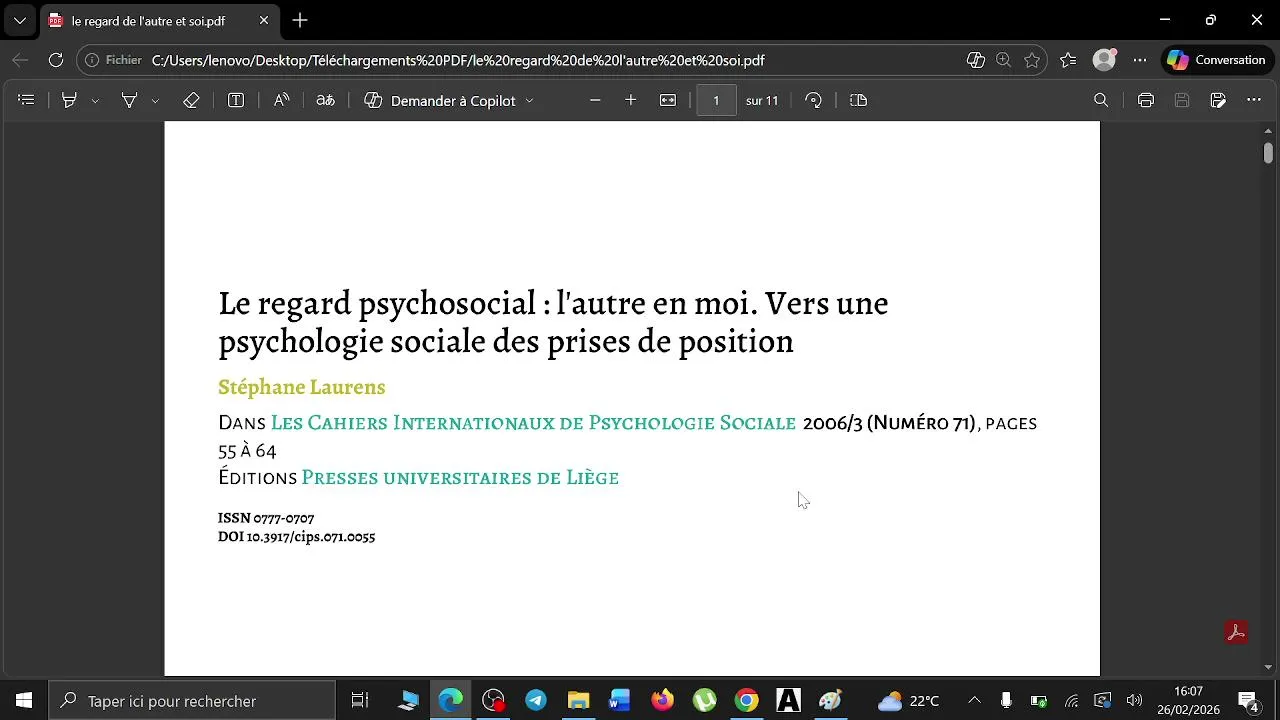1280x720 pixels.
Task: Open the table of contents sidebar
Action: pyautogui.click(x=27, y=100)
